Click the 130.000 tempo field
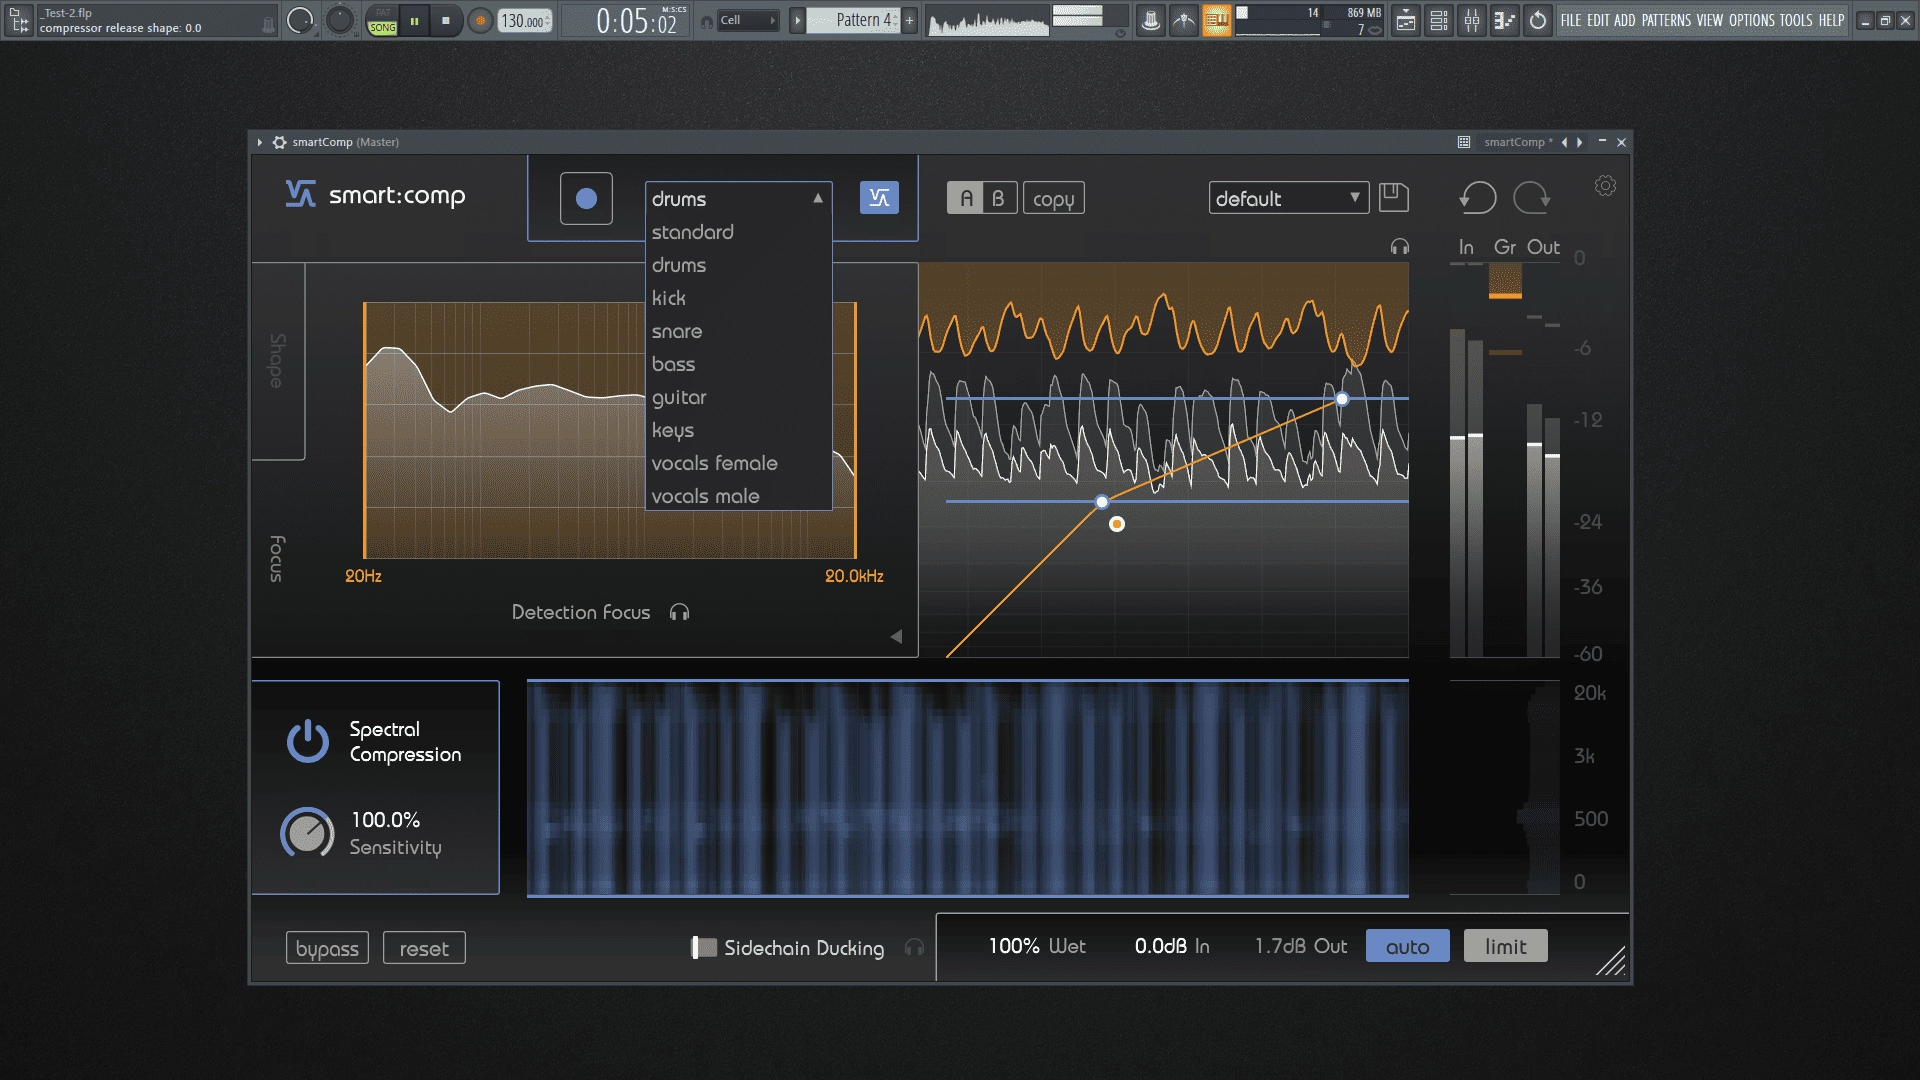This screenshot has width=1920, height=1080. (x=524, y=20)
